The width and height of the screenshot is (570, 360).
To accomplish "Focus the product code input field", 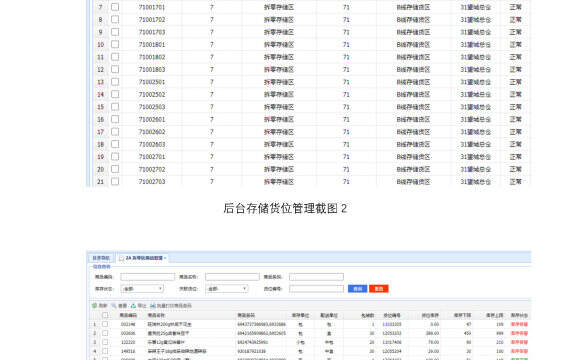I will click(148, 277).
